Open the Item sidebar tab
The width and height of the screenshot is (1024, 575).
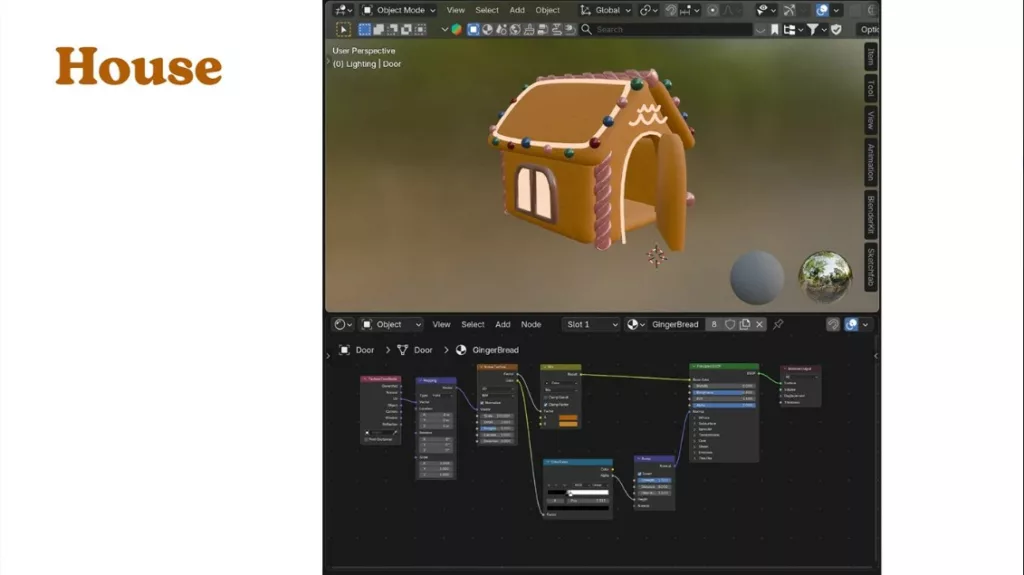[x=871, y=57]
